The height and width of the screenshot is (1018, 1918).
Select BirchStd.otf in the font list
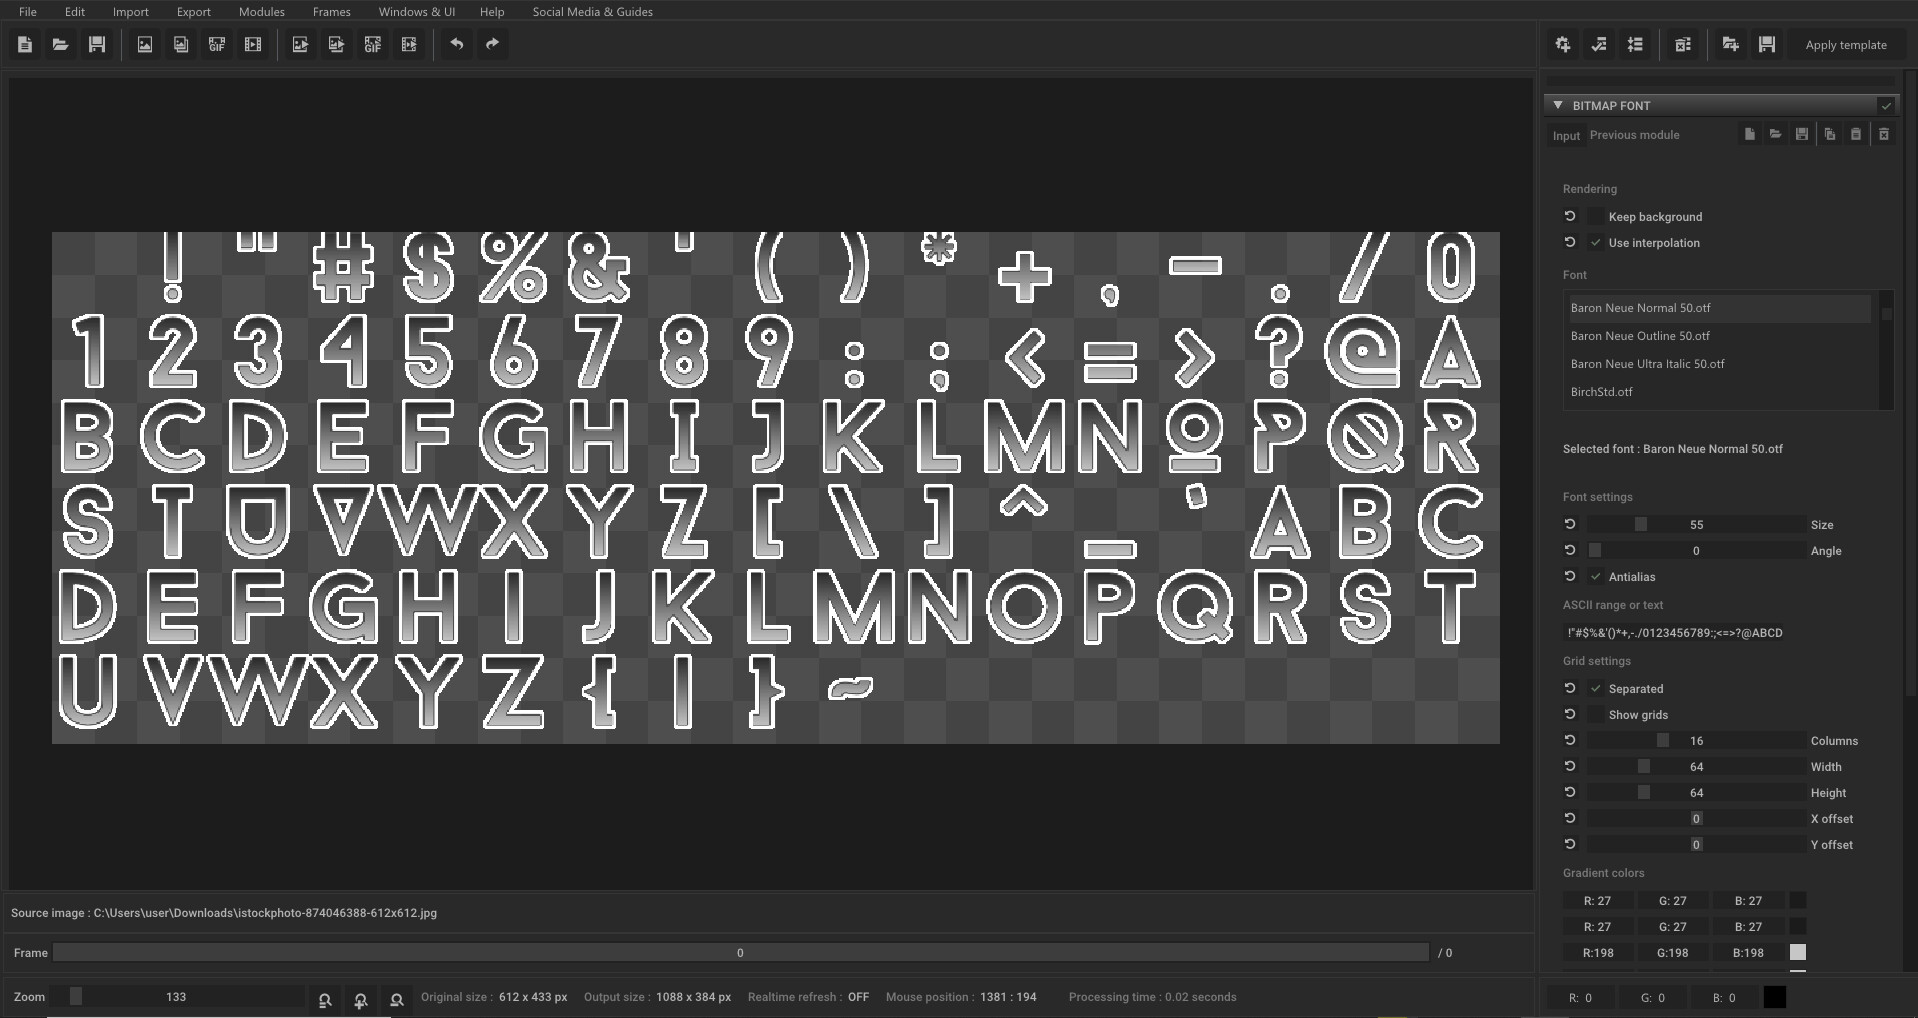click(x=1602, y=392)
